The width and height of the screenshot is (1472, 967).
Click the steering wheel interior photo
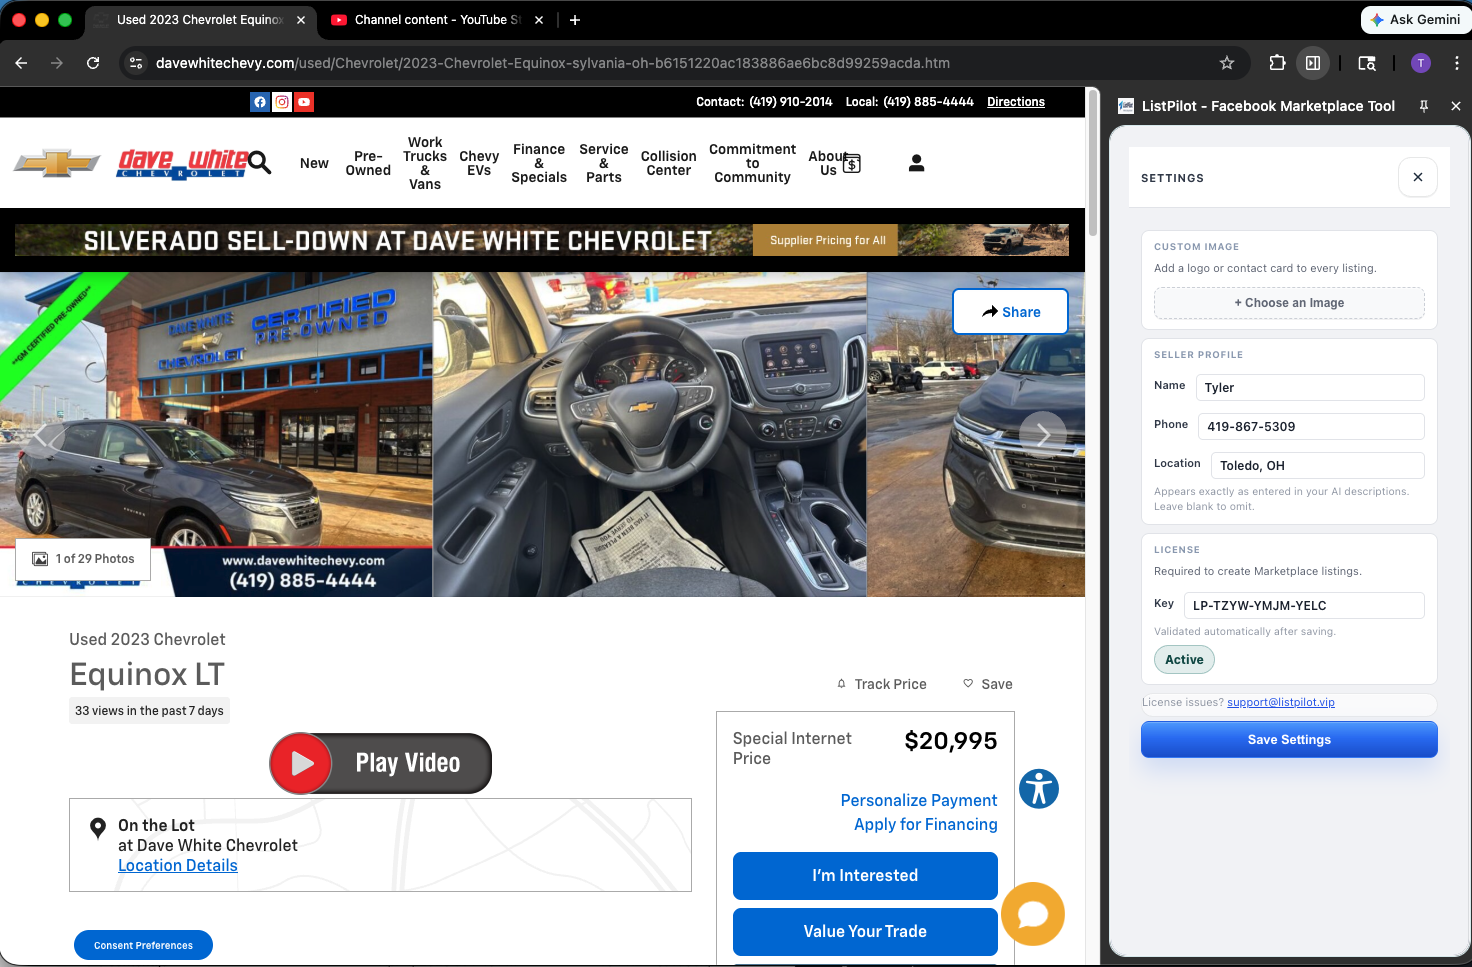650,435
